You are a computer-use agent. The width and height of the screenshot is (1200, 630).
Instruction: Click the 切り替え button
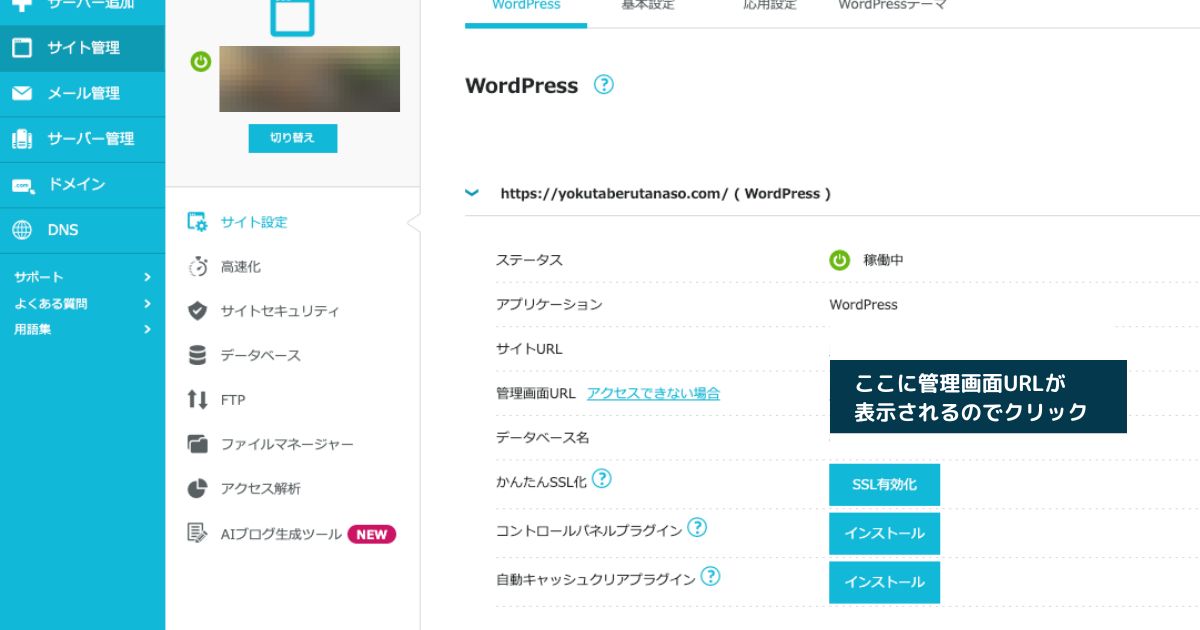[x=293, y=138]
